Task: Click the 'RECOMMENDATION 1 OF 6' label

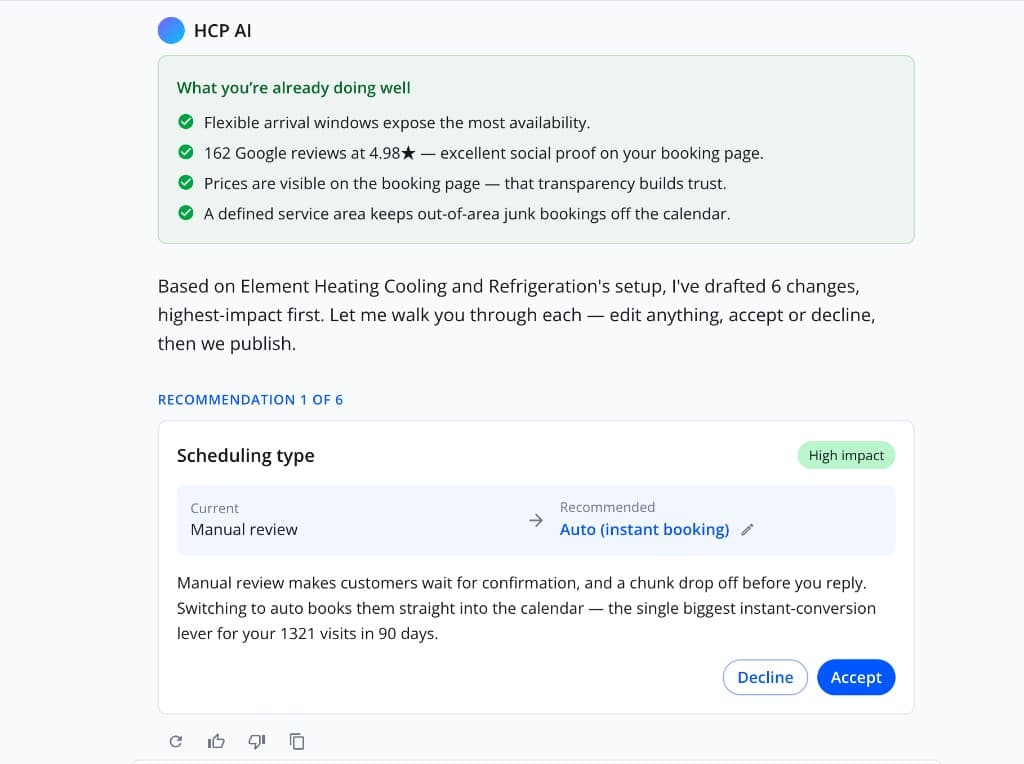Action: click(x=250, y=400)
